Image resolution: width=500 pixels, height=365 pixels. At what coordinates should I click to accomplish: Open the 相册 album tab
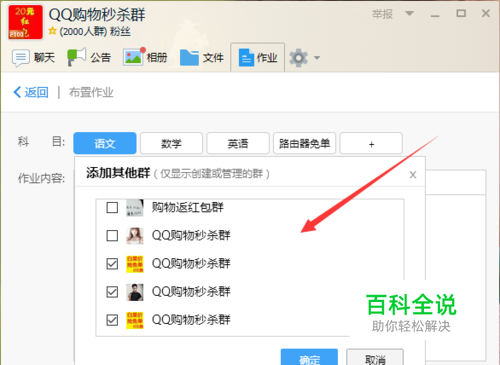pos(145,58)
